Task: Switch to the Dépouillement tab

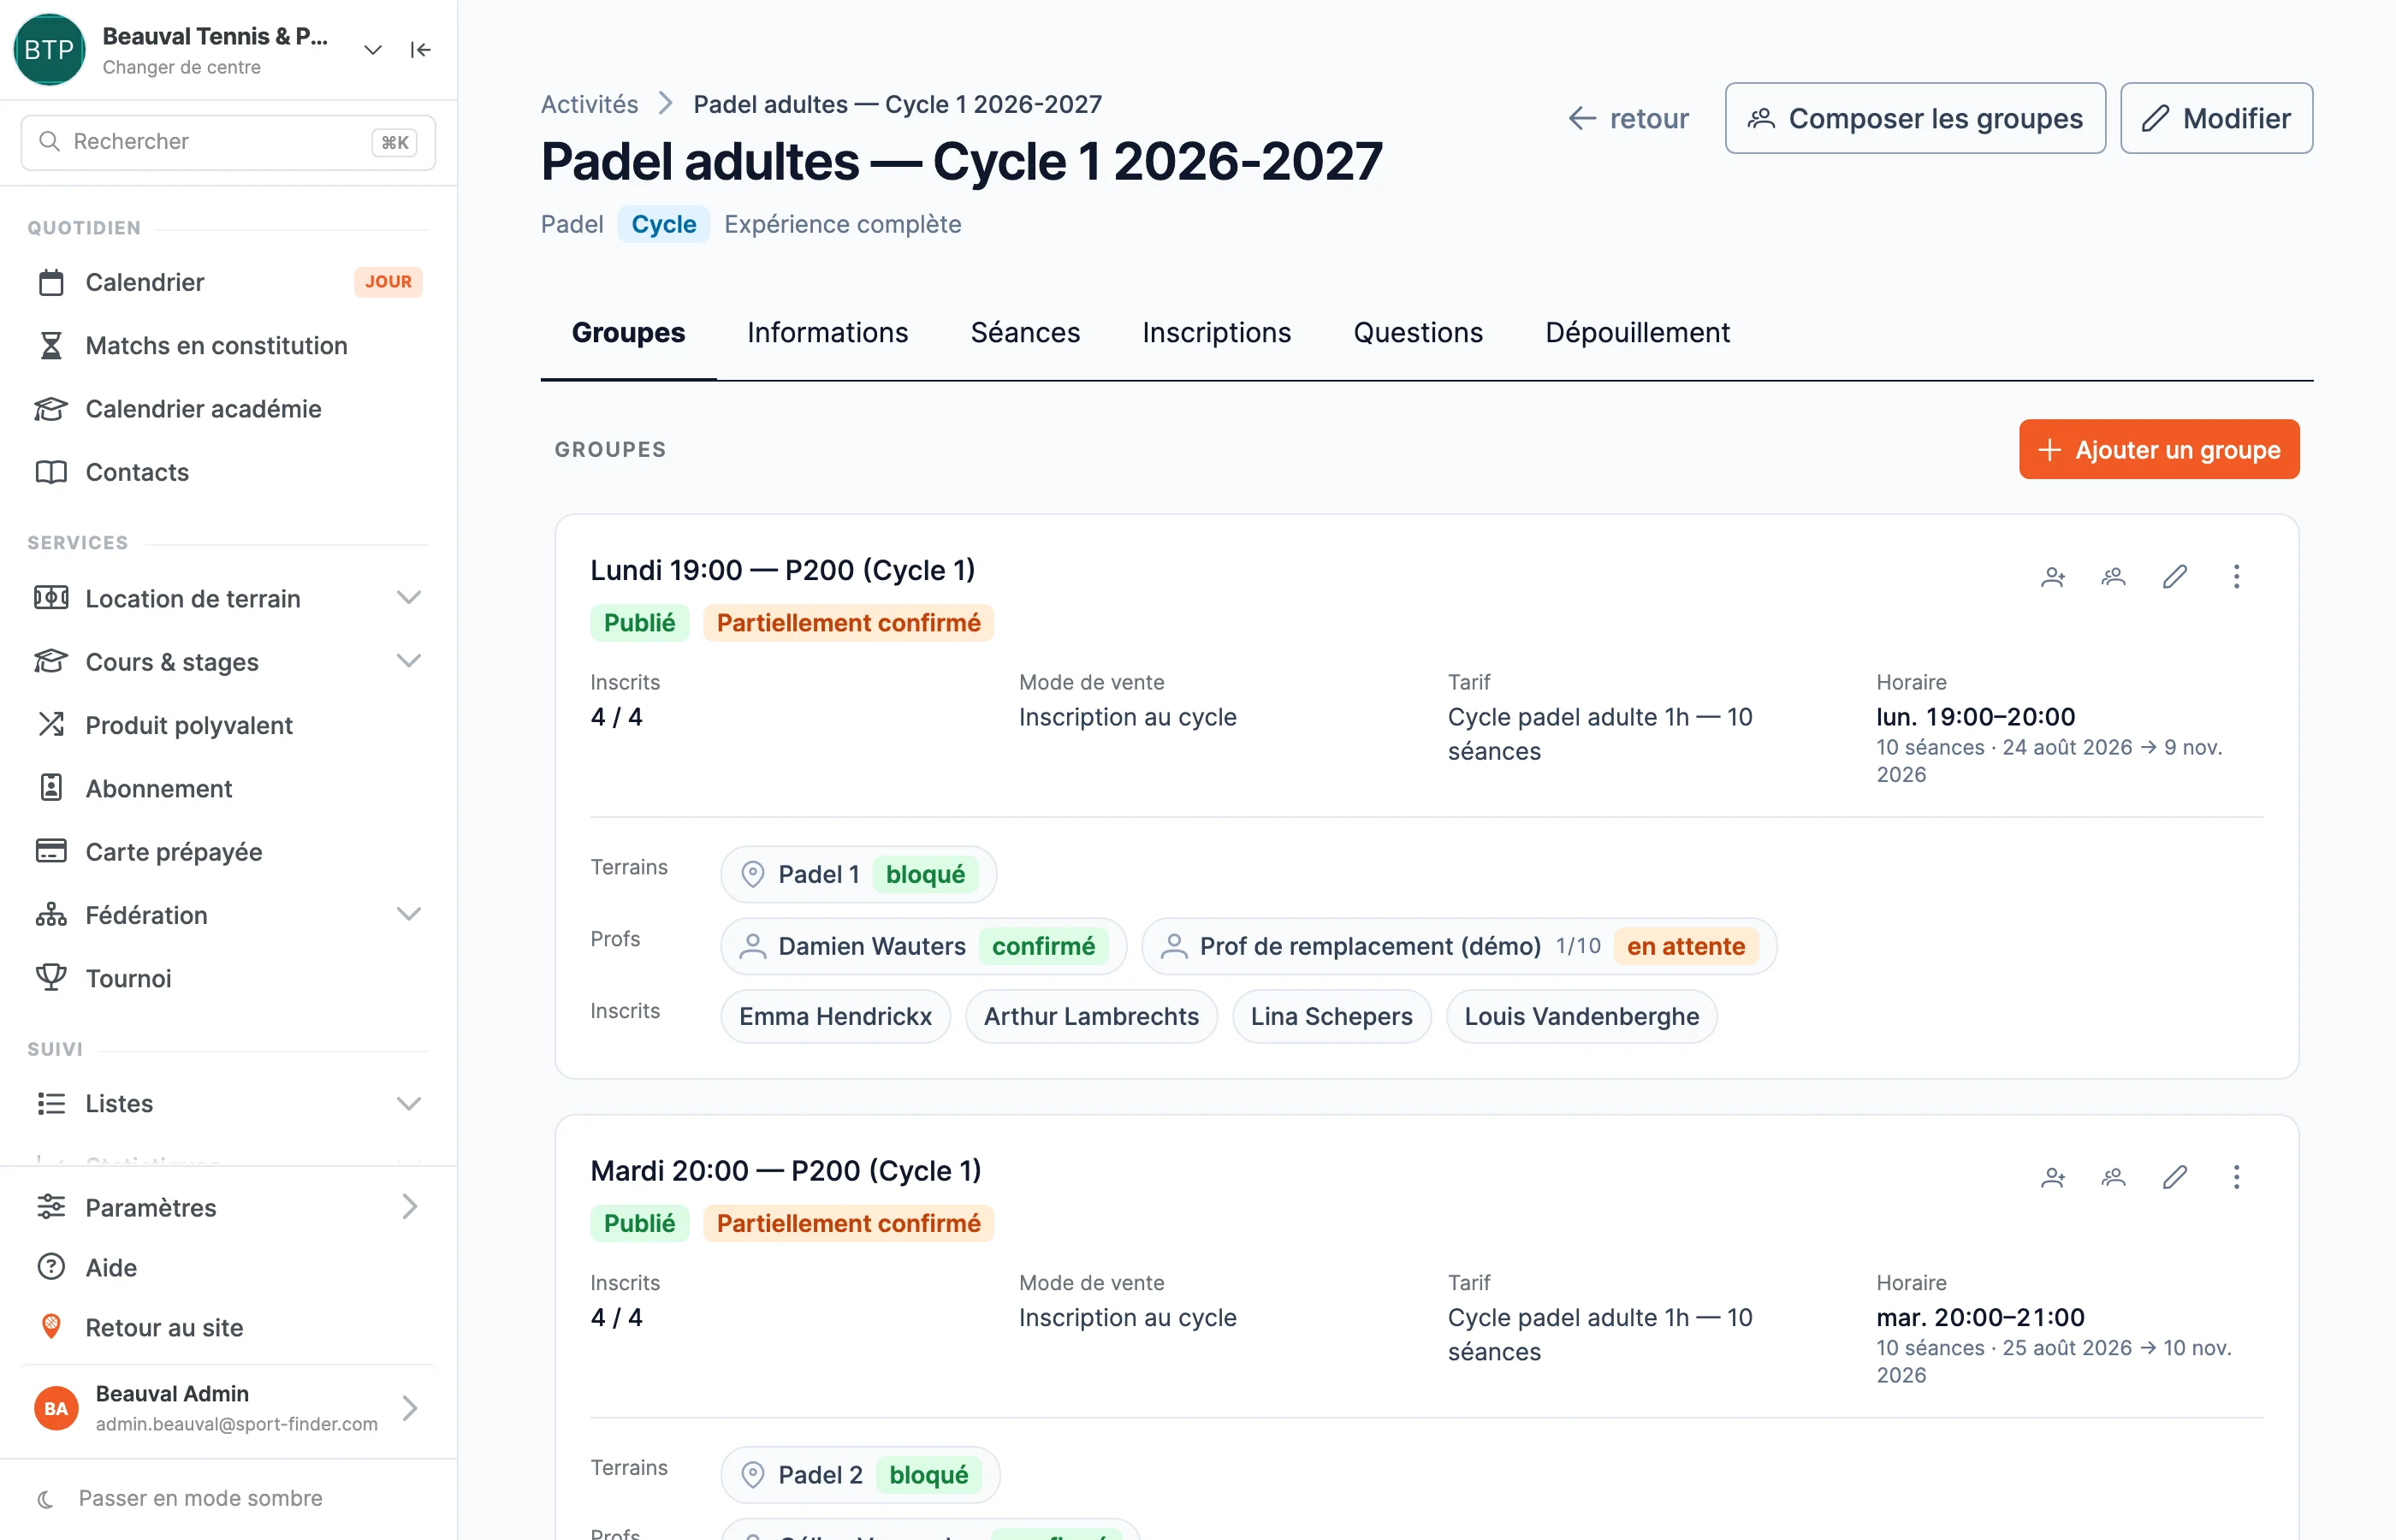Action: (1637, 332)
